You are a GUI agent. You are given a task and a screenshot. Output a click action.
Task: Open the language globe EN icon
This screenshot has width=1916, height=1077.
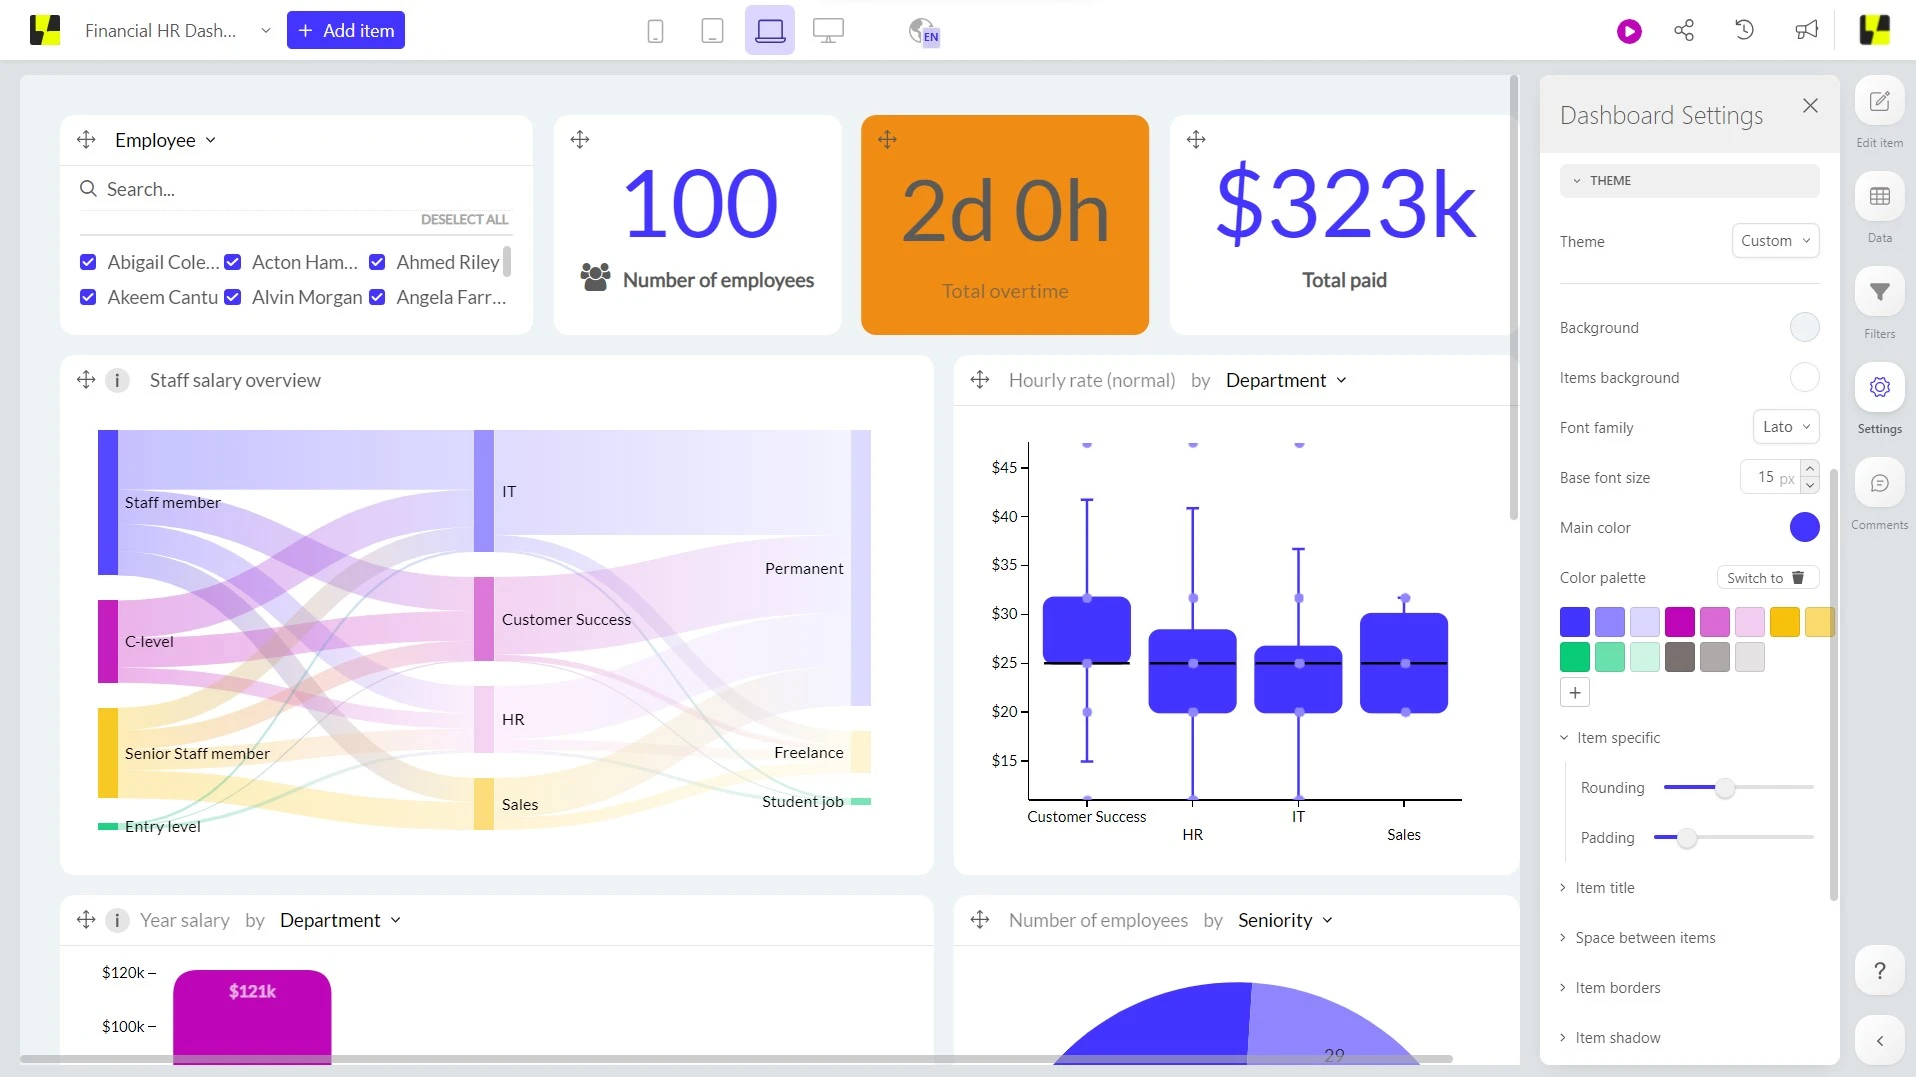923,32
